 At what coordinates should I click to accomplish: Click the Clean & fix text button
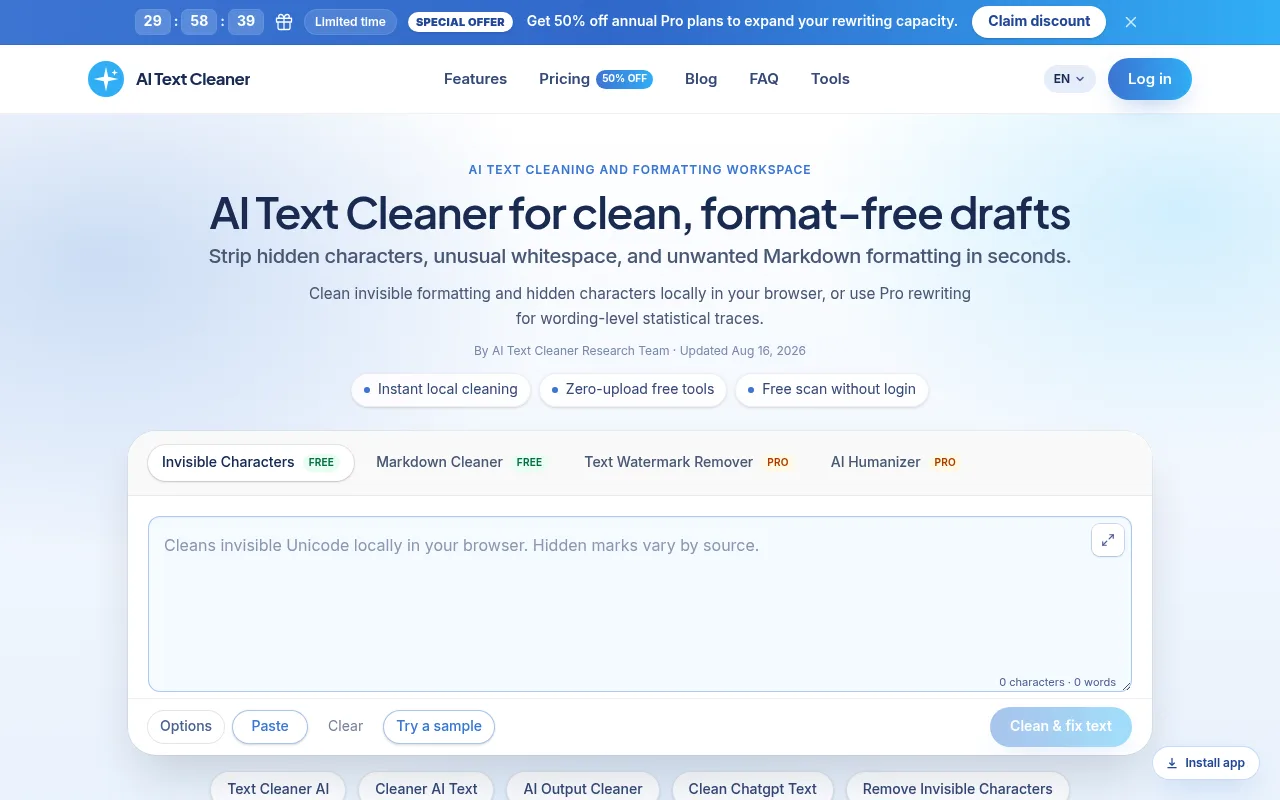(x=1061, y=727)
